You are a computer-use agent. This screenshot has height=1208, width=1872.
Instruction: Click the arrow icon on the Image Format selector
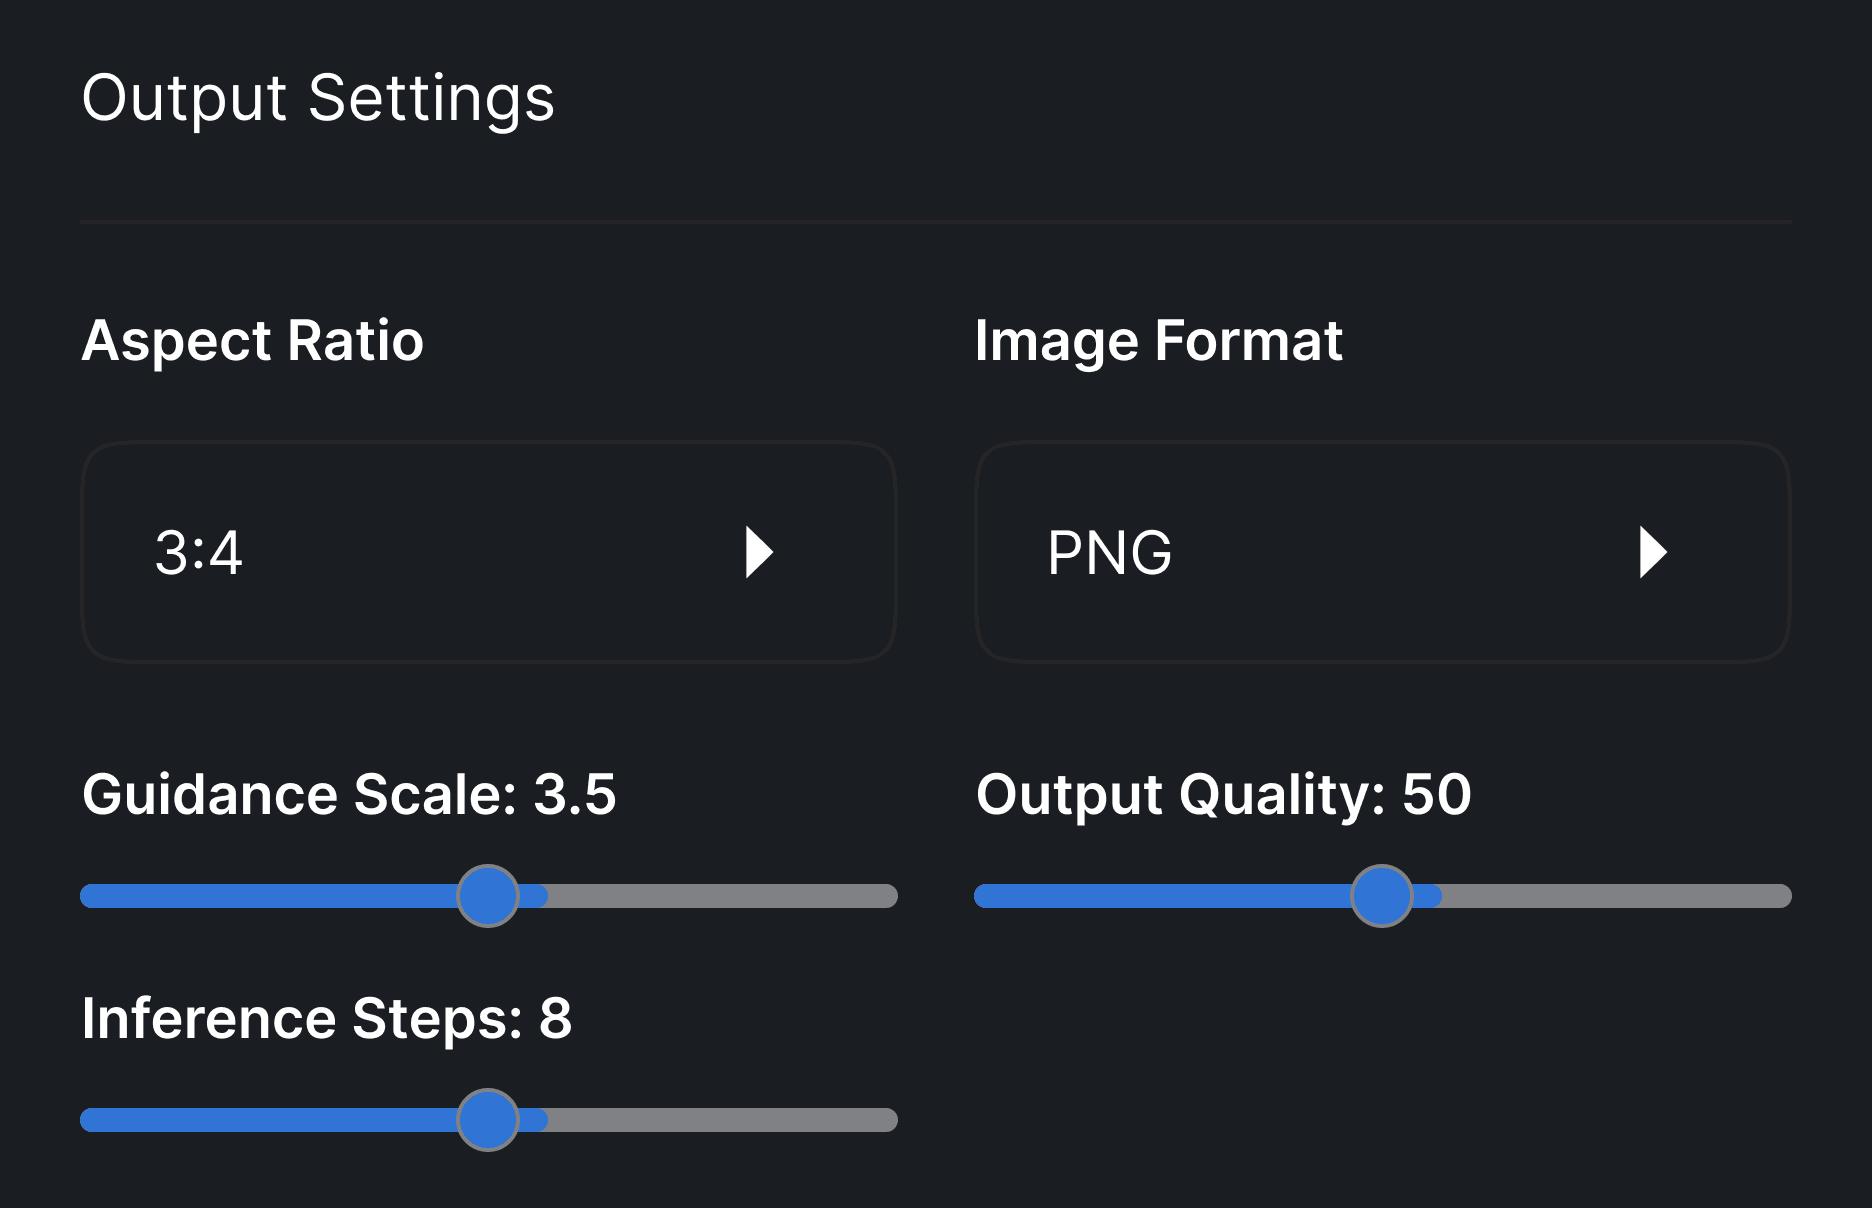point(1654,552)
